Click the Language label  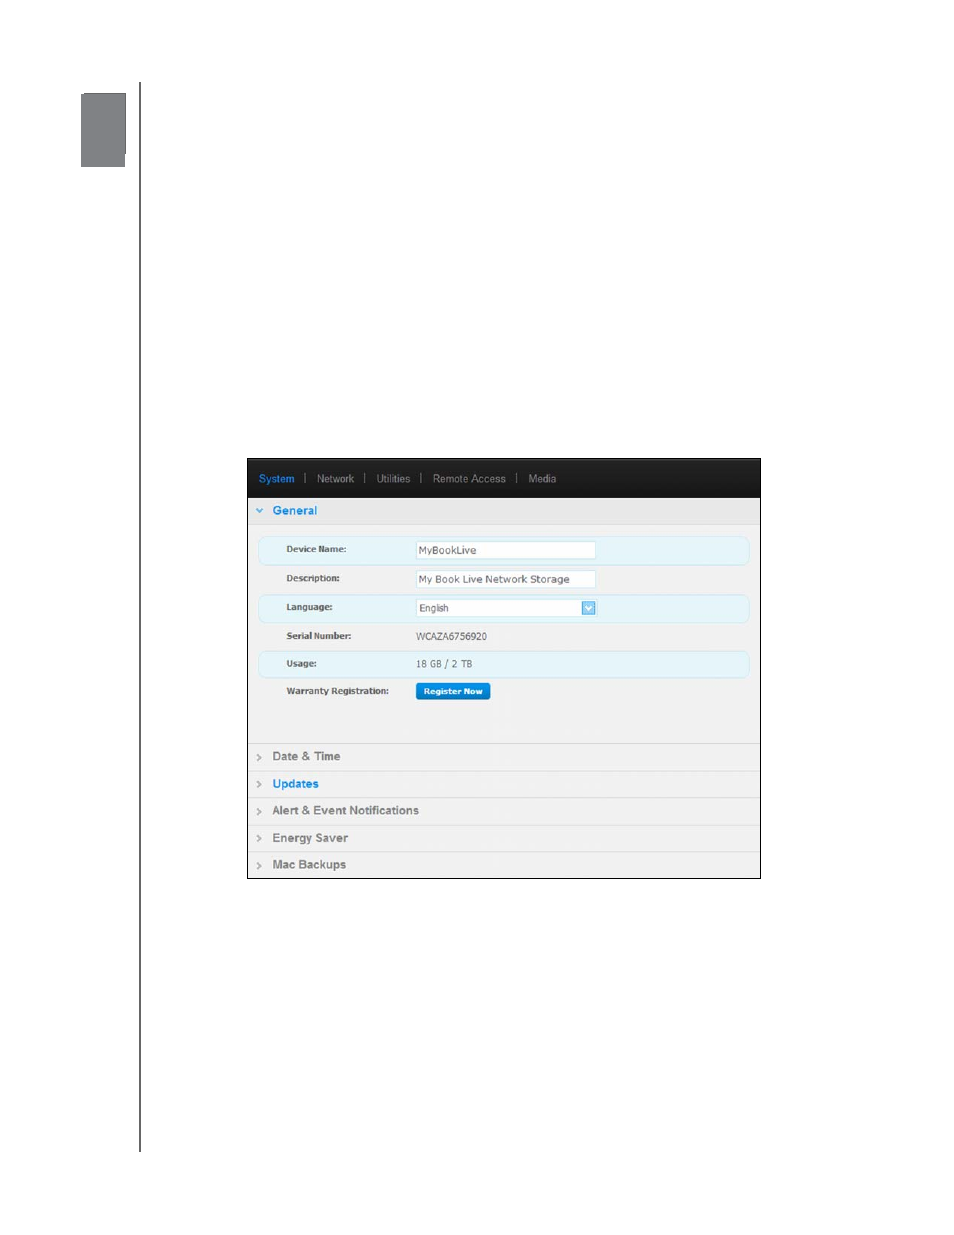tap(309, 607)
